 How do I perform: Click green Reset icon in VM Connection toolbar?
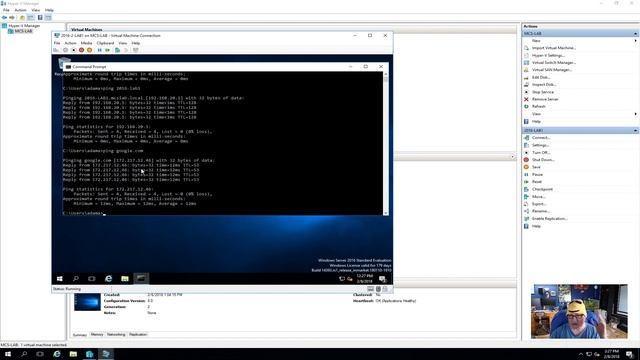(107, 50)
